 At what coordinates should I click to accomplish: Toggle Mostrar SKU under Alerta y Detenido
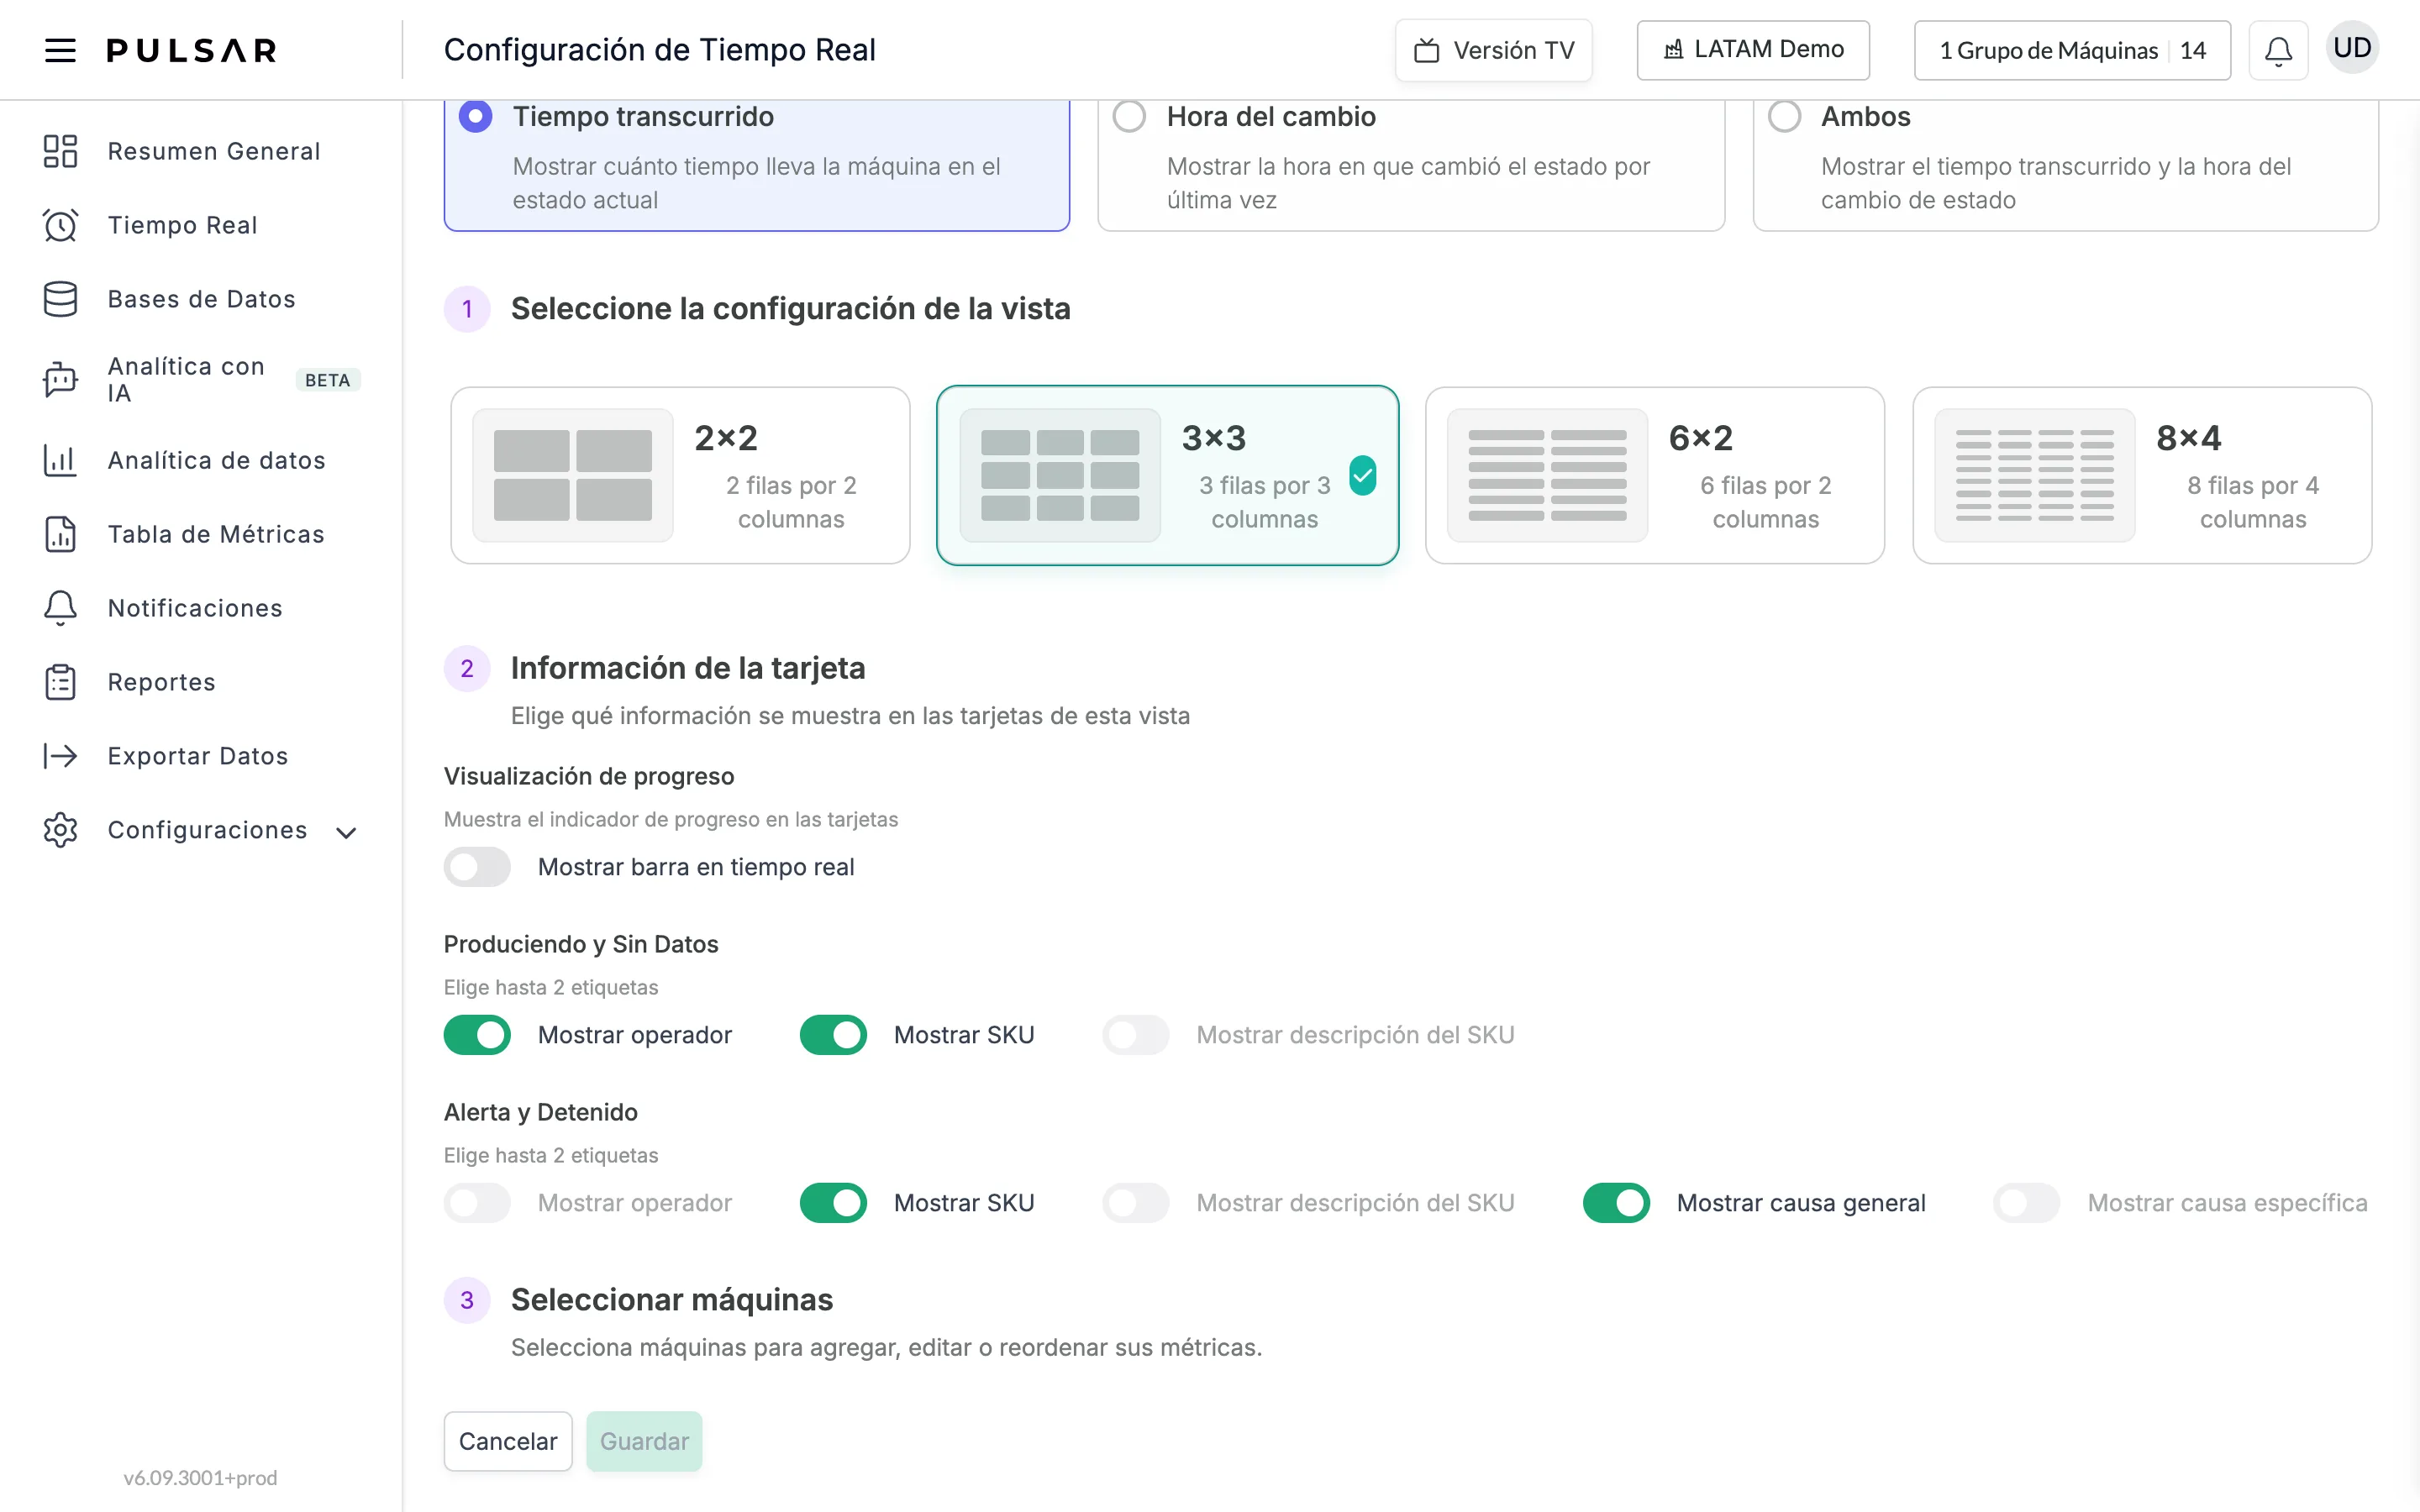pos(833,1203)
